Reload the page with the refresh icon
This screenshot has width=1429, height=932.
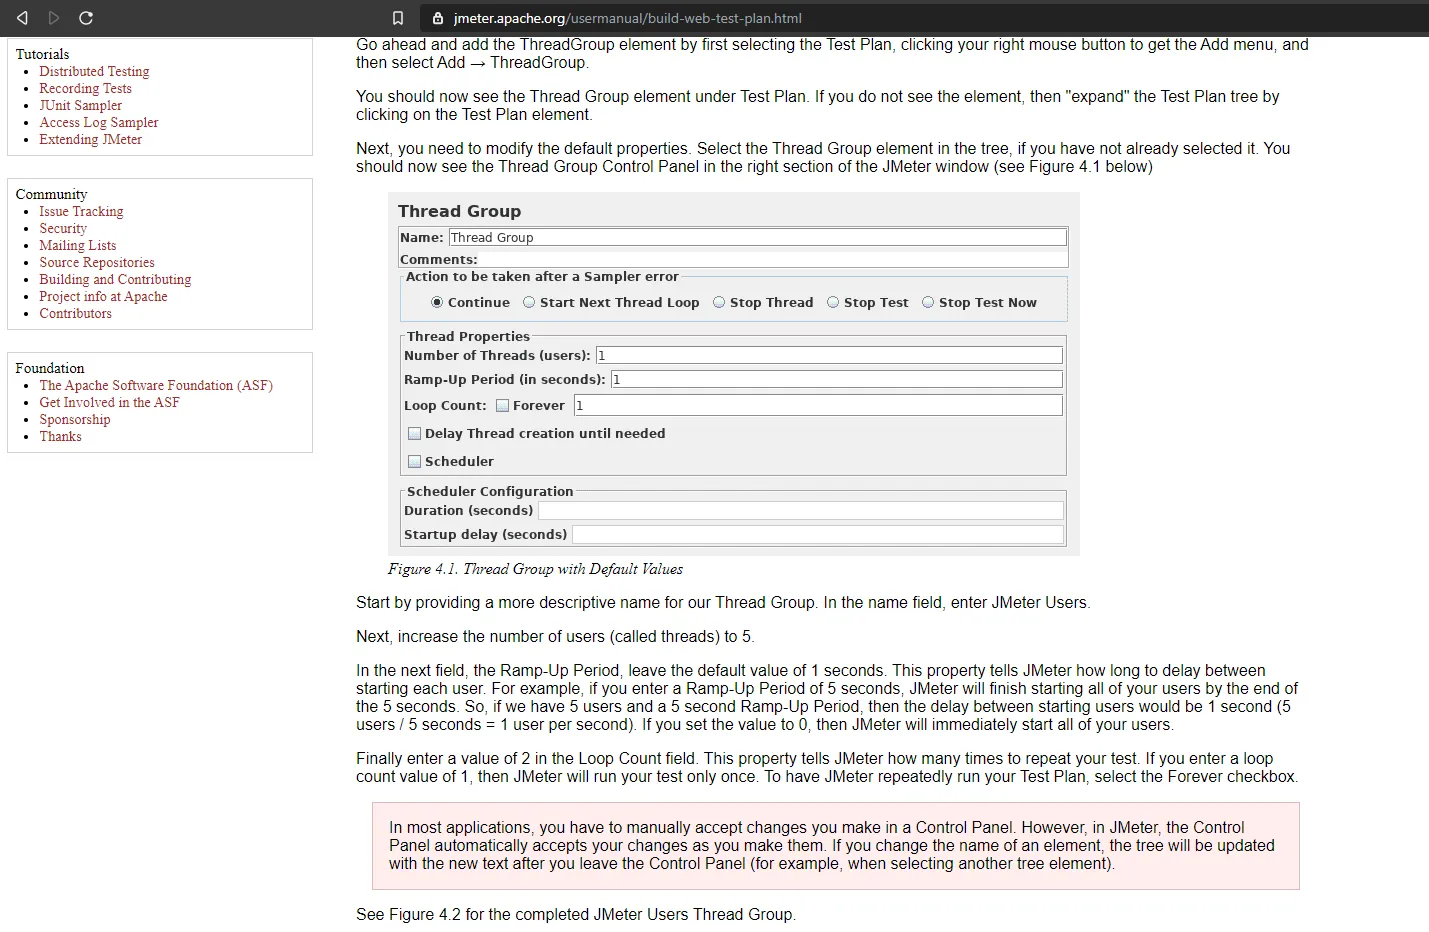pos(86,18)
